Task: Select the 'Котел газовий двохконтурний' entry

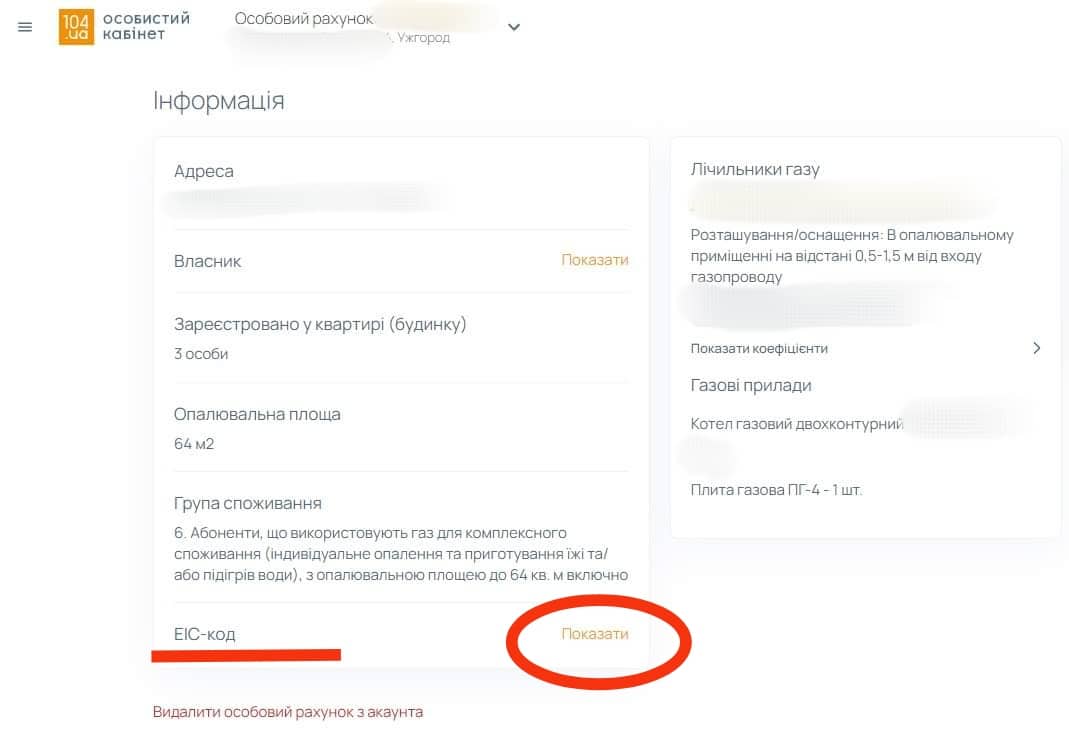Action: 797,424
